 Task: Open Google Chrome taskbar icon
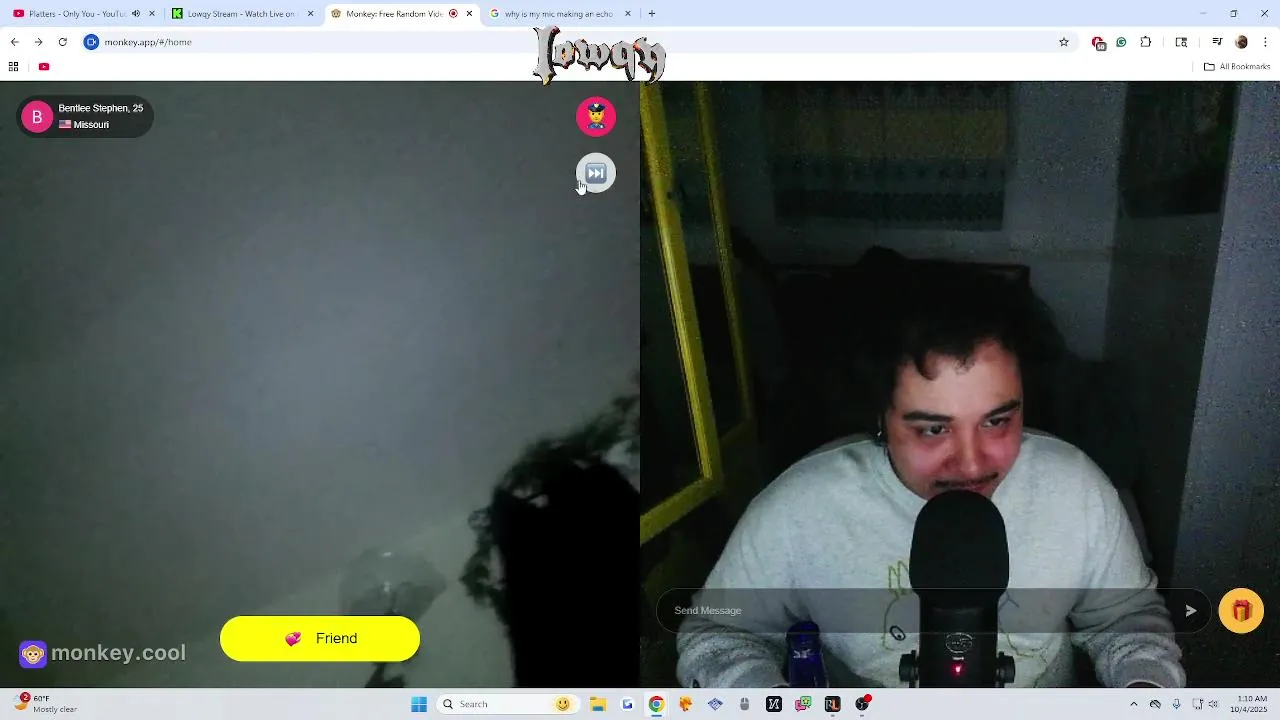click(x=656, y=704)
